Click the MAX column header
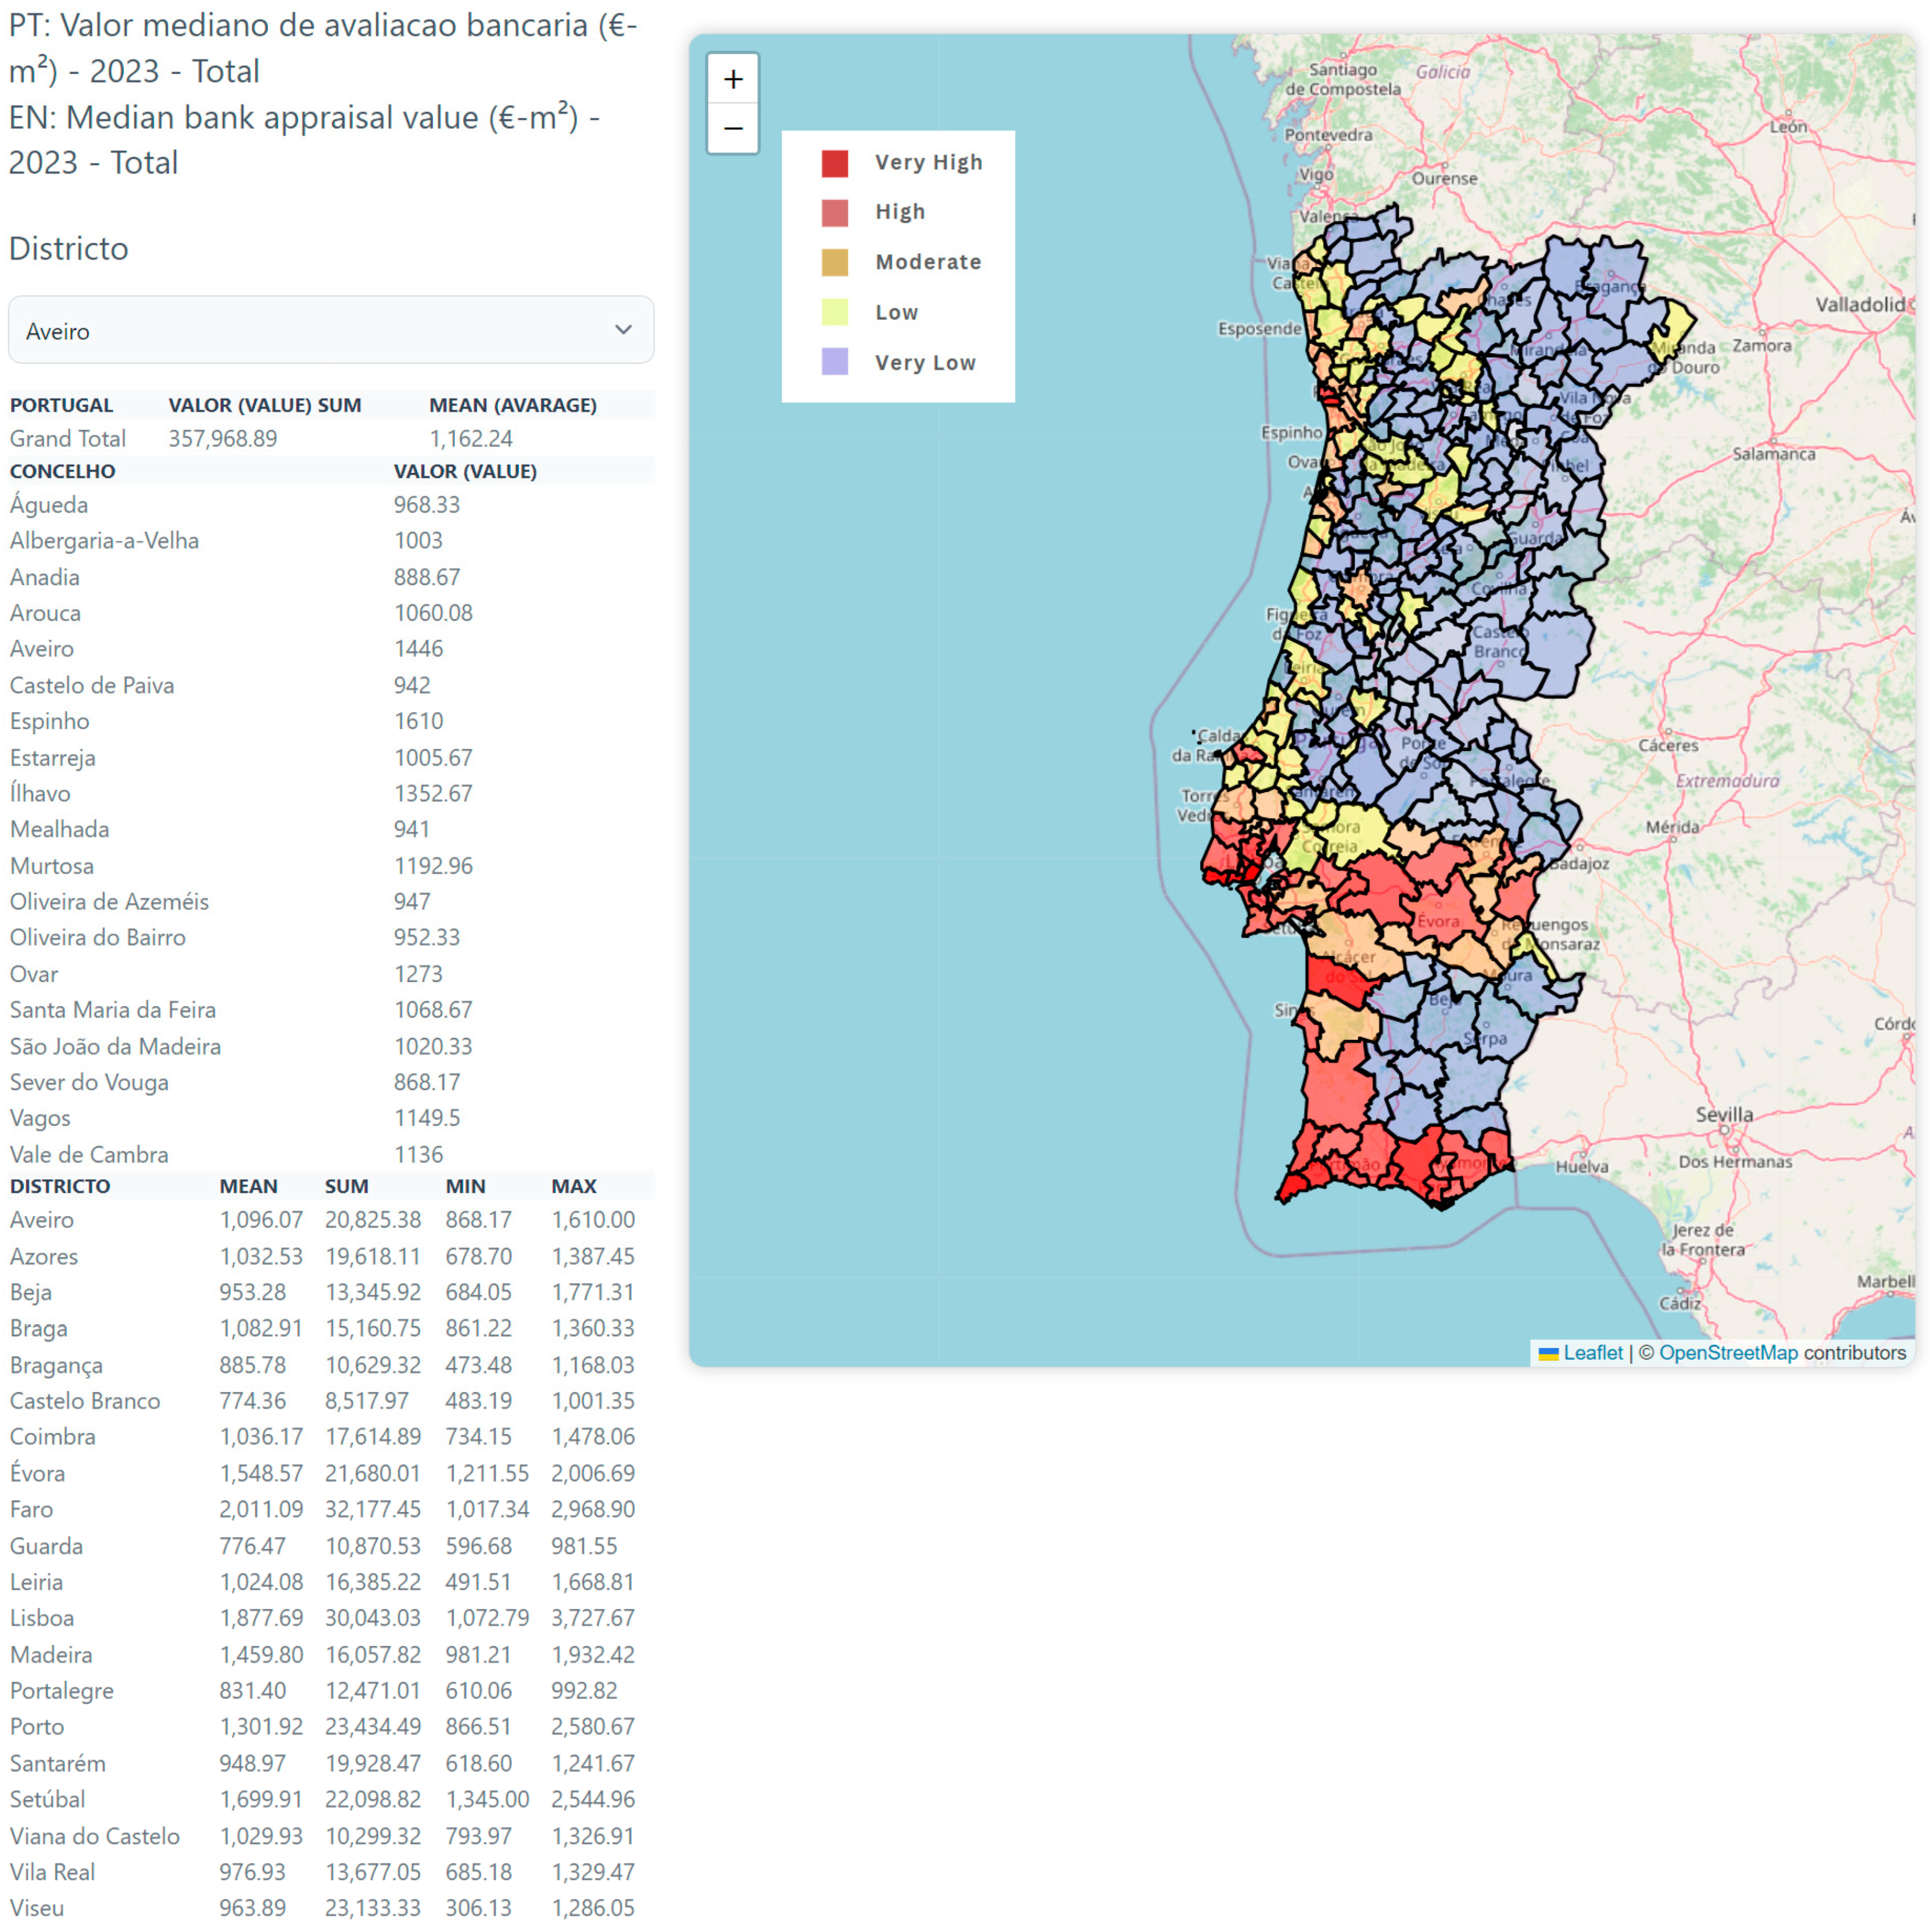This screenshot has height=1932, width=1930. tap(573, 1186)
